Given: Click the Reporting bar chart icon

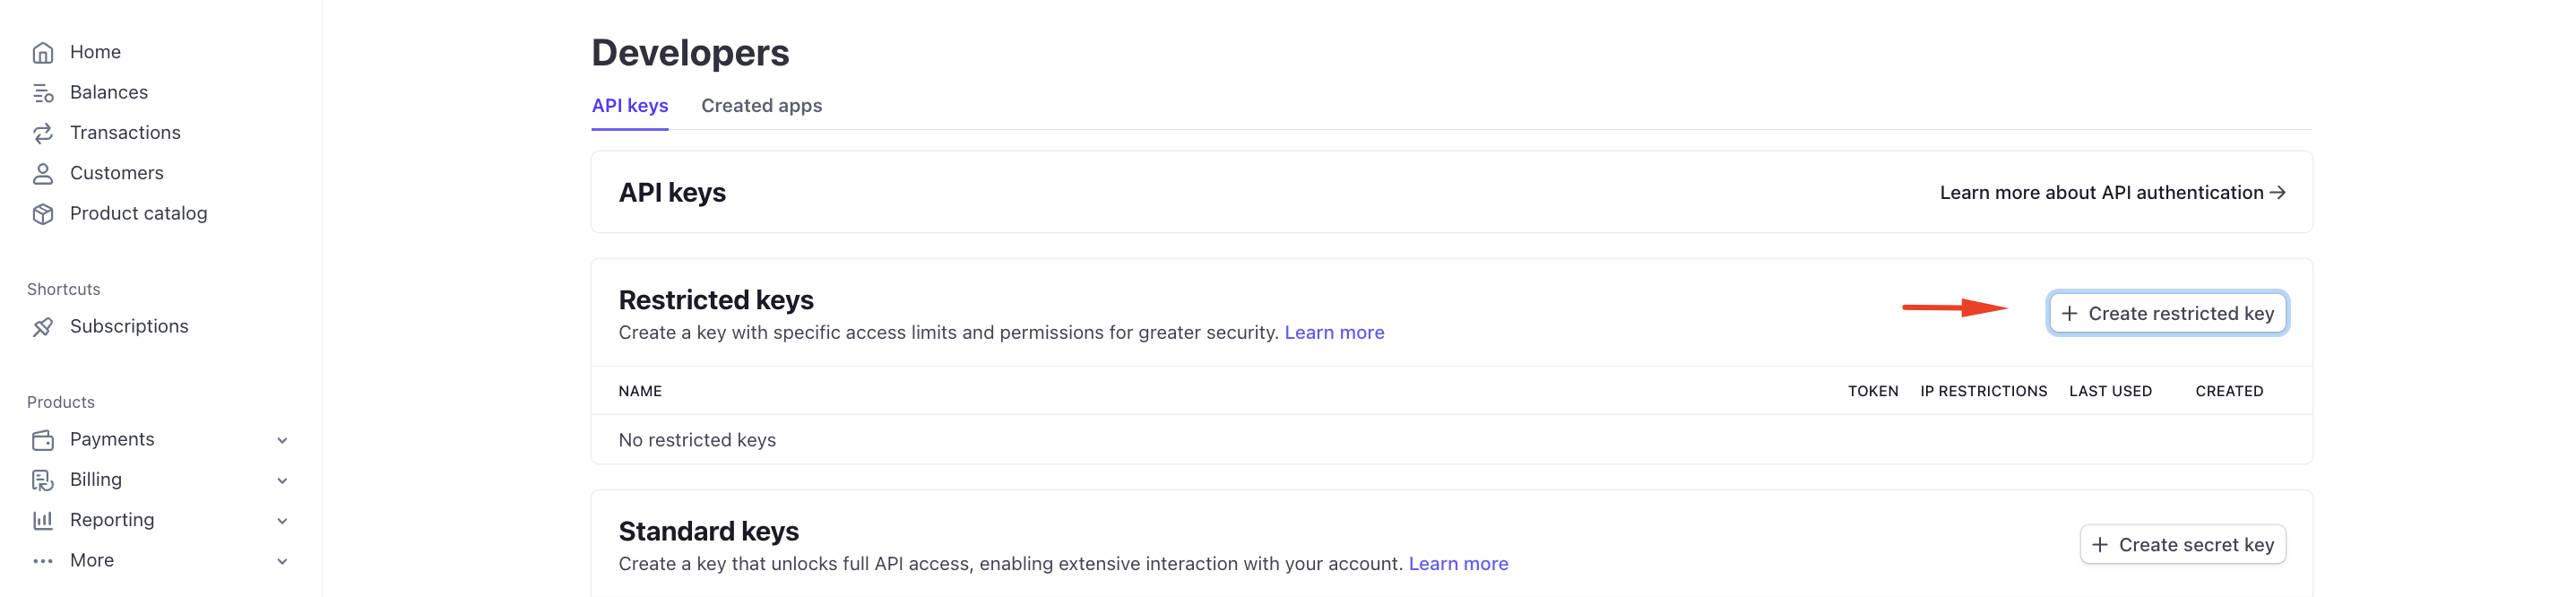Looking at the screenshot, I should (x=43, y=520).
